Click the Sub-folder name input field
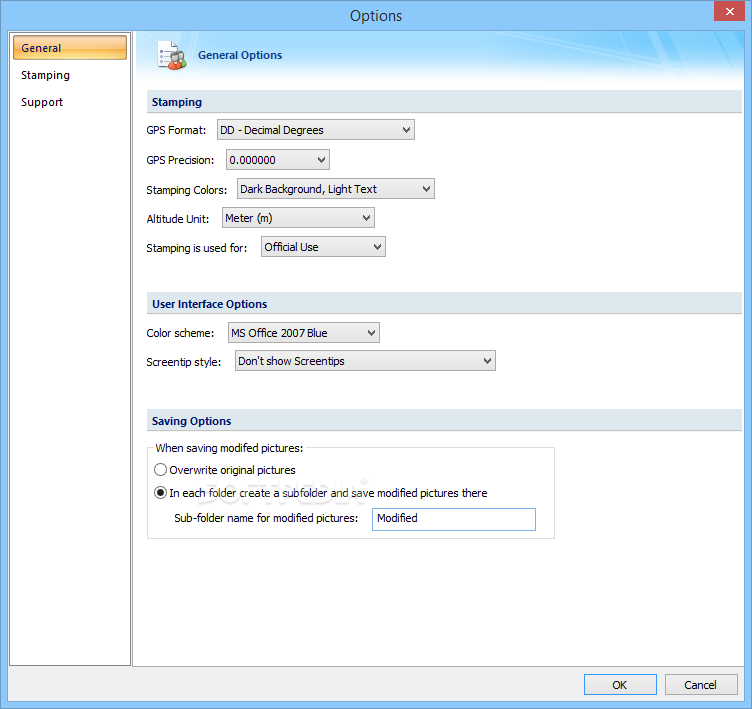This screenshot has width=752, height=709. (454, 519)
